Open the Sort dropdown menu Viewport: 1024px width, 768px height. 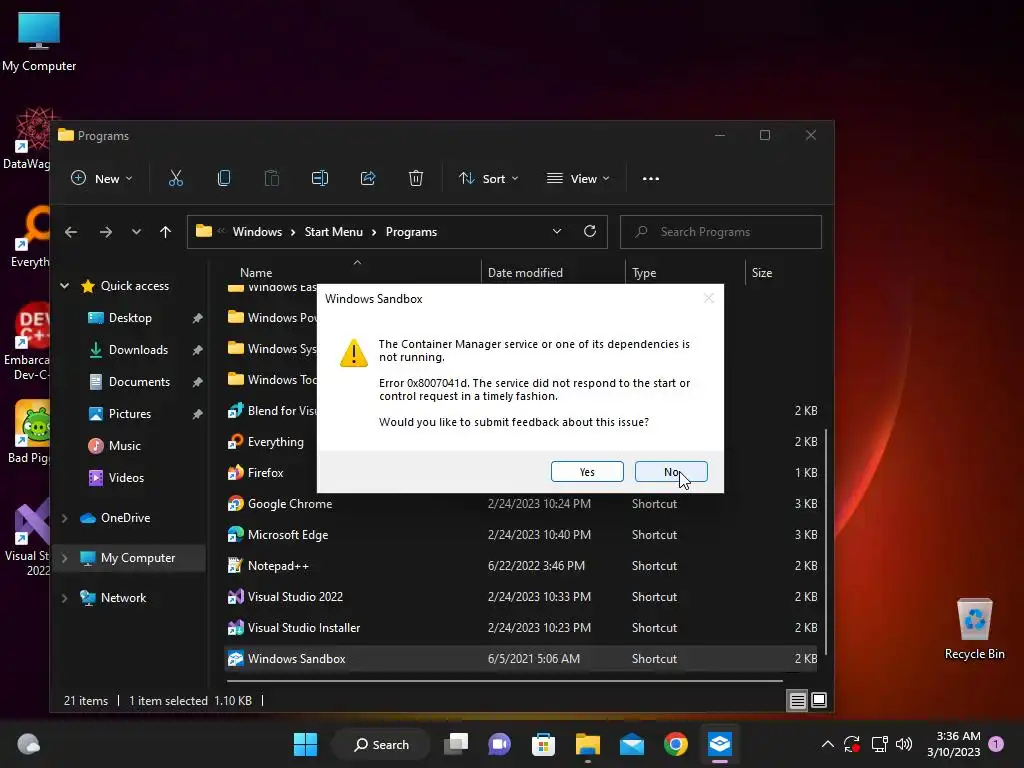488,178
